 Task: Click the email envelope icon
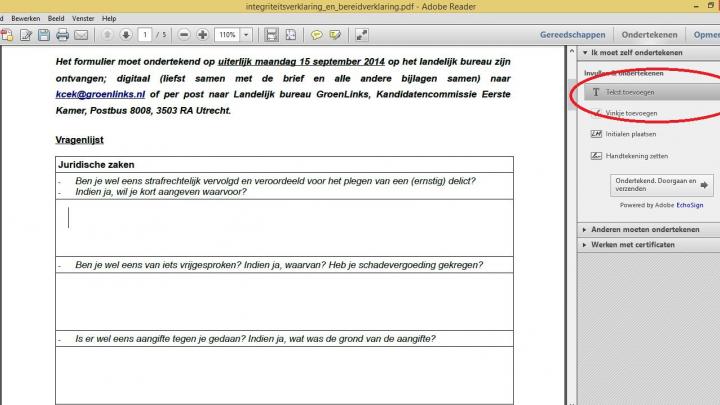pos(80,35)
